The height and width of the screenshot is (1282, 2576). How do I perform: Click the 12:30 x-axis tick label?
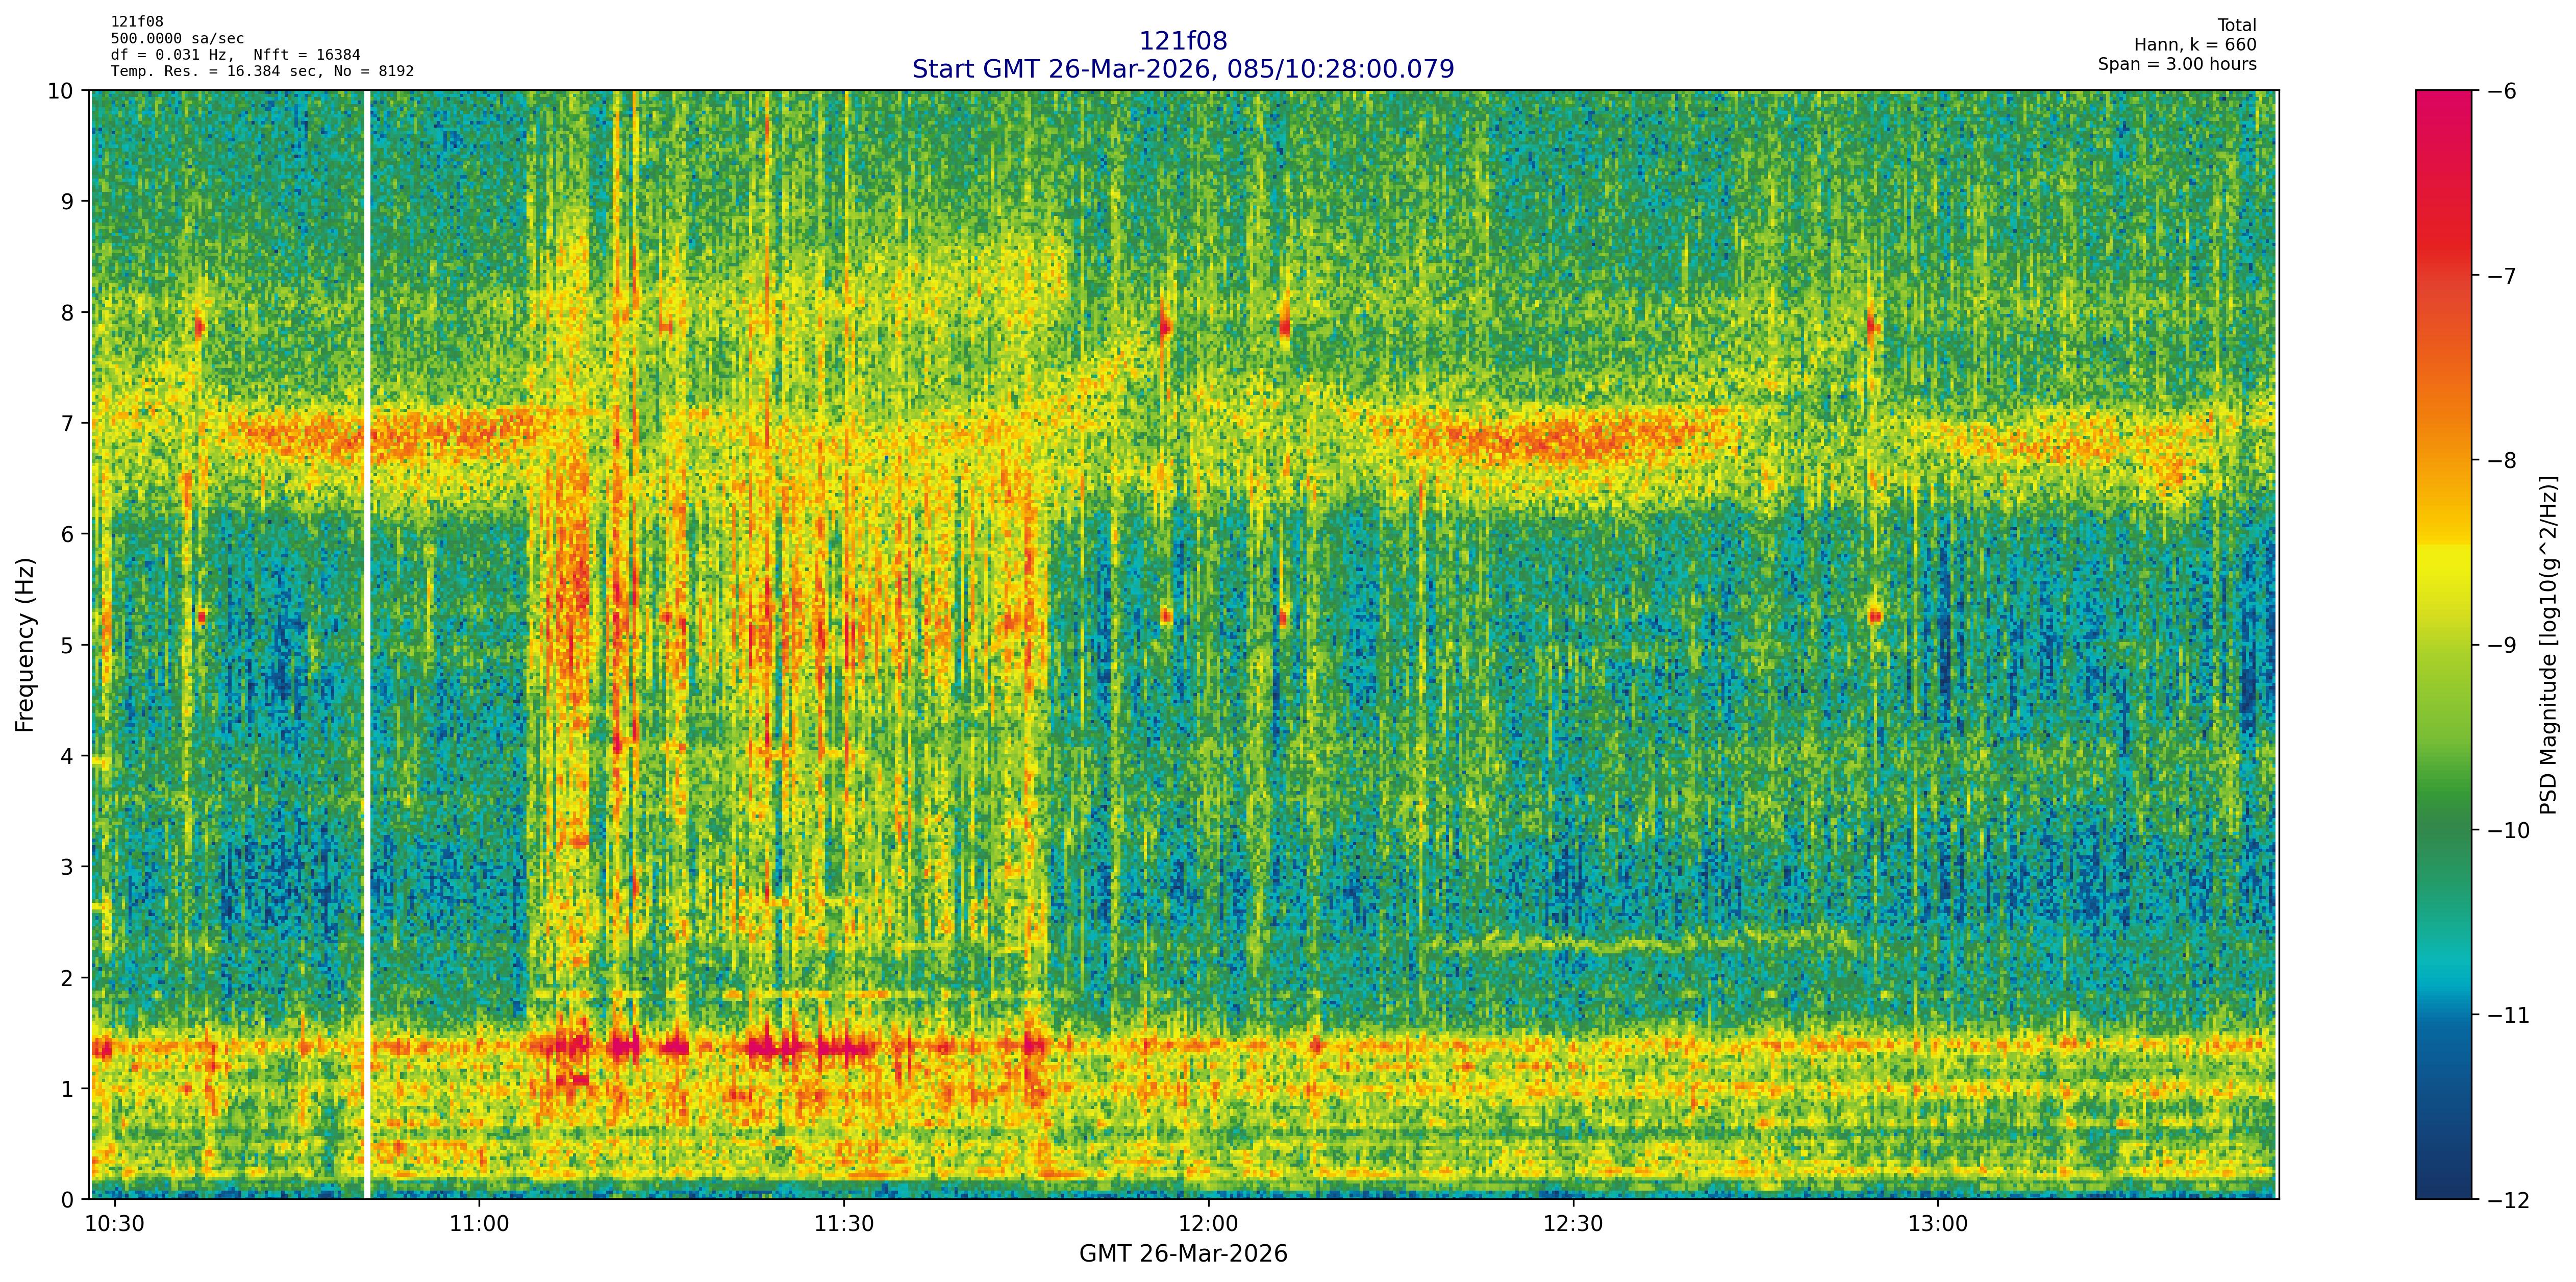1573,1225
